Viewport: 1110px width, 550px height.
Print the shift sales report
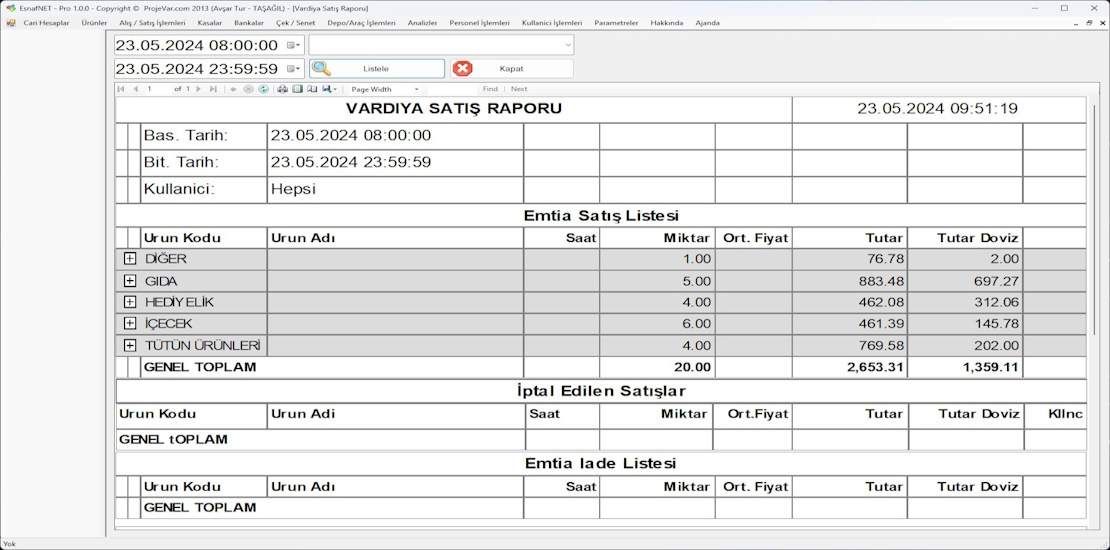pyautogui.click(x=282, y=89)
